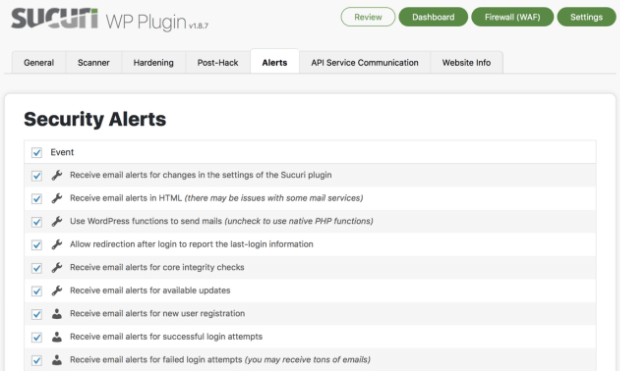Click wrench icon beside available updates alert

[57, 290]
